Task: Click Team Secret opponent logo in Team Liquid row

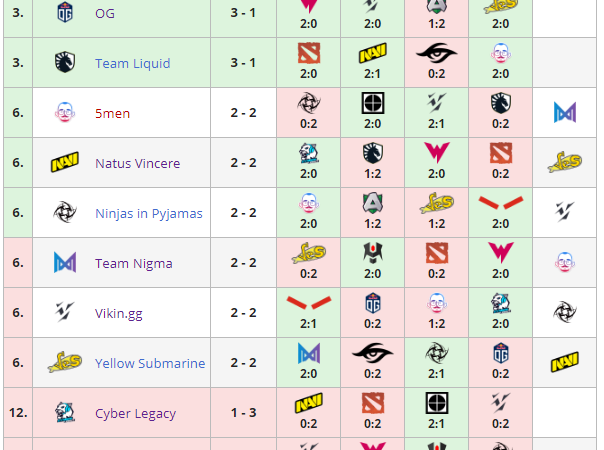Action: tap(437, 53)
